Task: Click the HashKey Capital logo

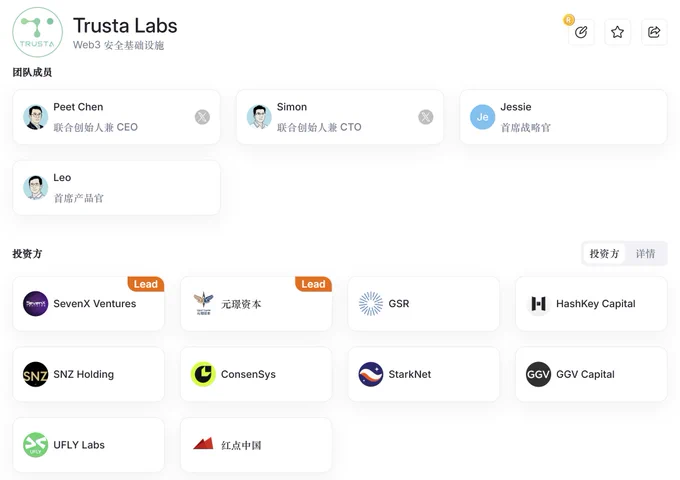Action: (538, 304)
